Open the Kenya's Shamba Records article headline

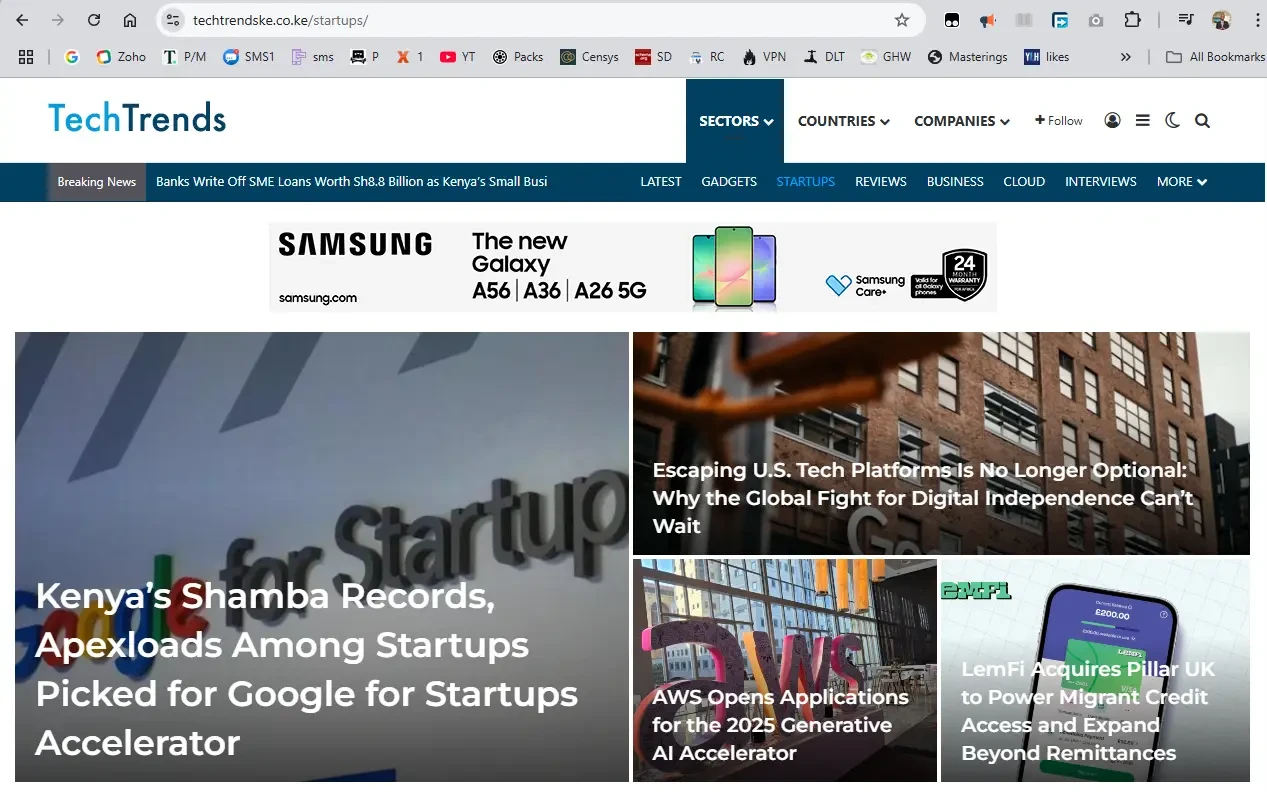[x=306, y=669]
